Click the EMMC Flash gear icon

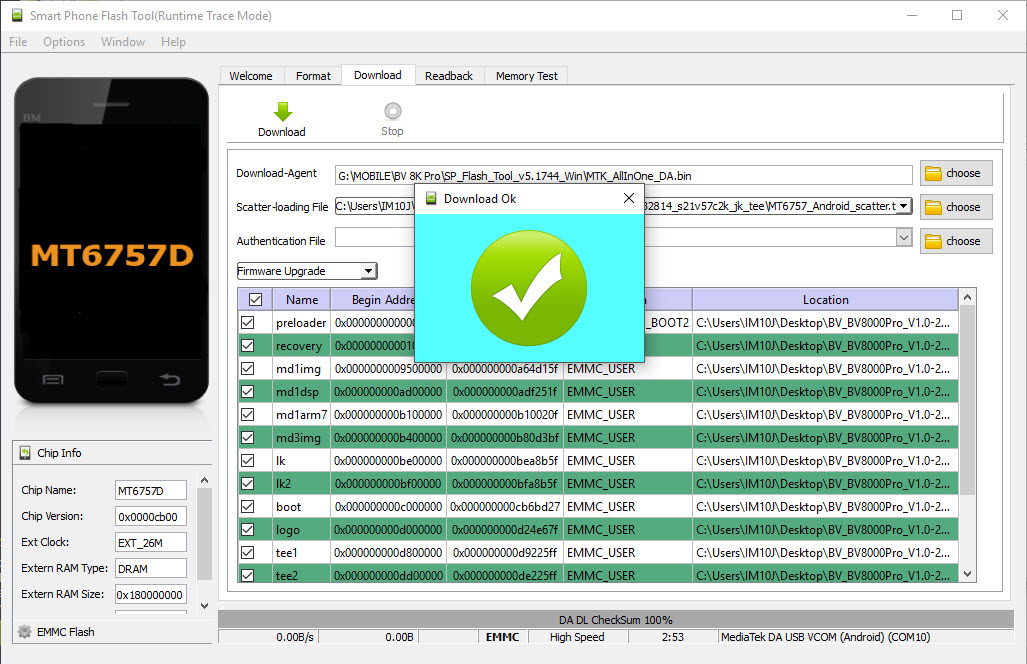tap(24, 632)
